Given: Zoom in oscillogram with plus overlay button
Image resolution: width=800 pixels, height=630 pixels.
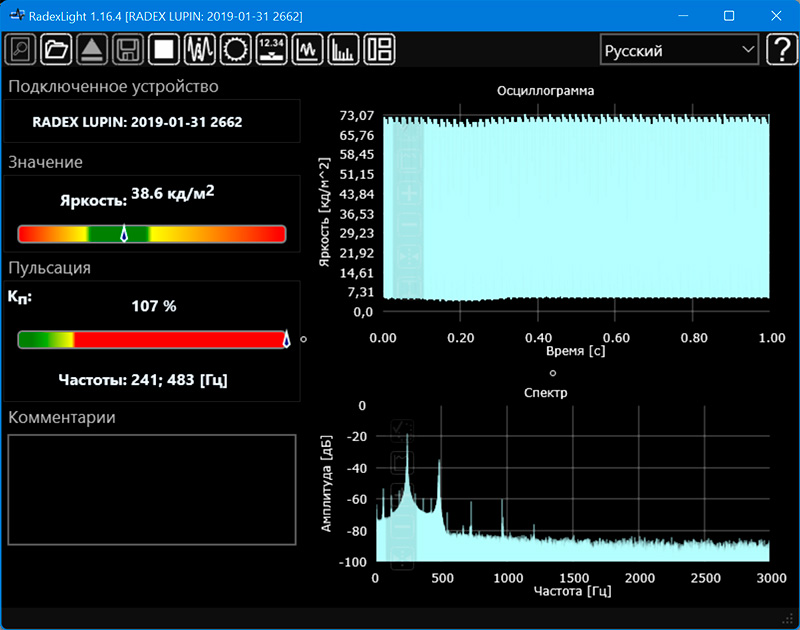Looking at the screenshot, I should pos(407,192).
